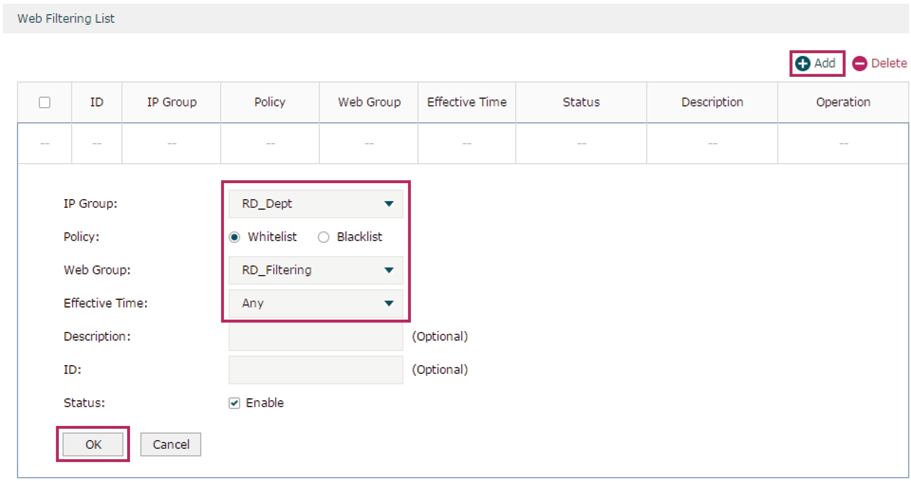This screenshot has width=911, height=481.
Task: Focus the Description input field
Action: point(315,336)
